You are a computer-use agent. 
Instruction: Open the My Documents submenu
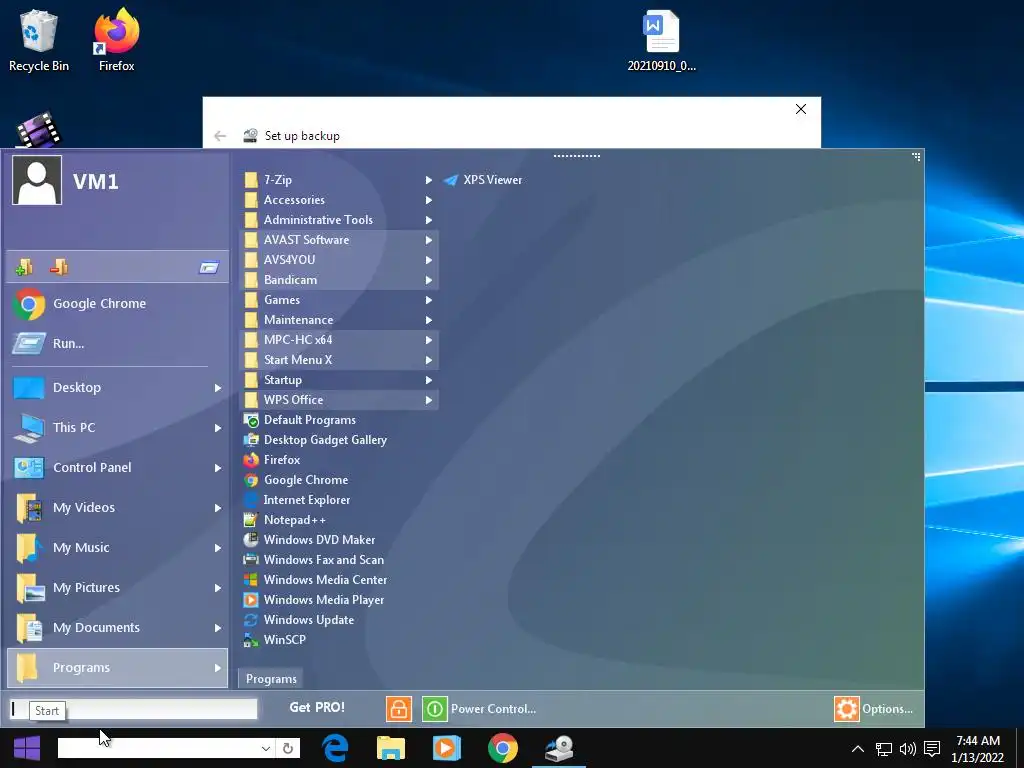(x=118, y=628)
